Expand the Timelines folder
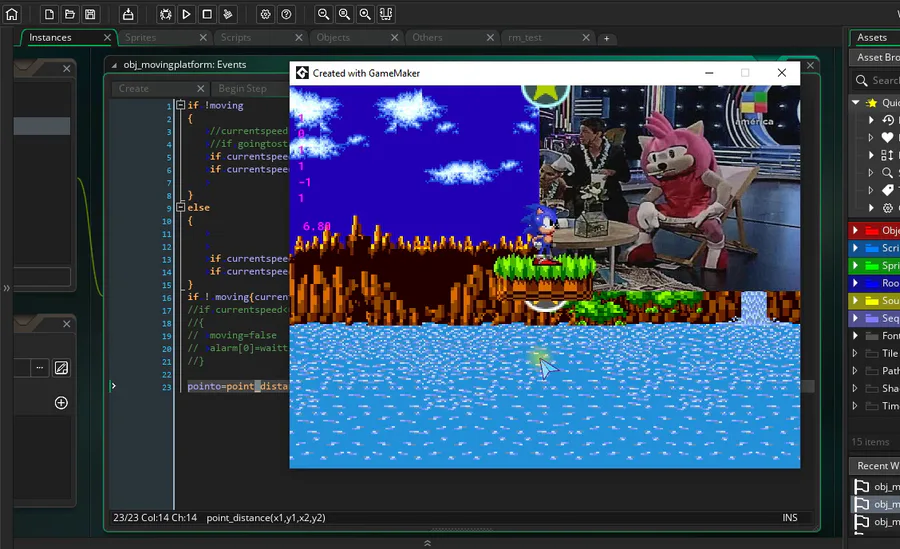Image resolution: width=900 pixels, height=549 pixels. point(855,405)
